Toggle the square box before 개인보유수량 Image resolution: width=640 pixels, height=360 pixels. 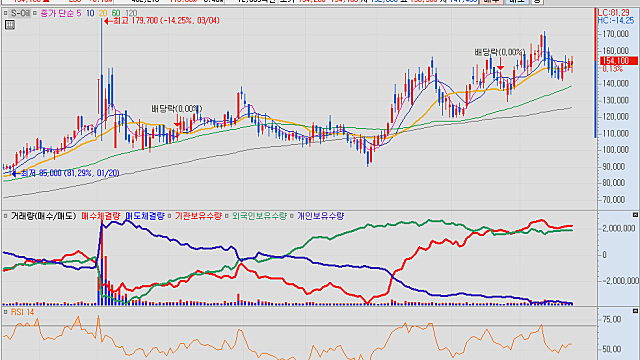coord(292,216)
